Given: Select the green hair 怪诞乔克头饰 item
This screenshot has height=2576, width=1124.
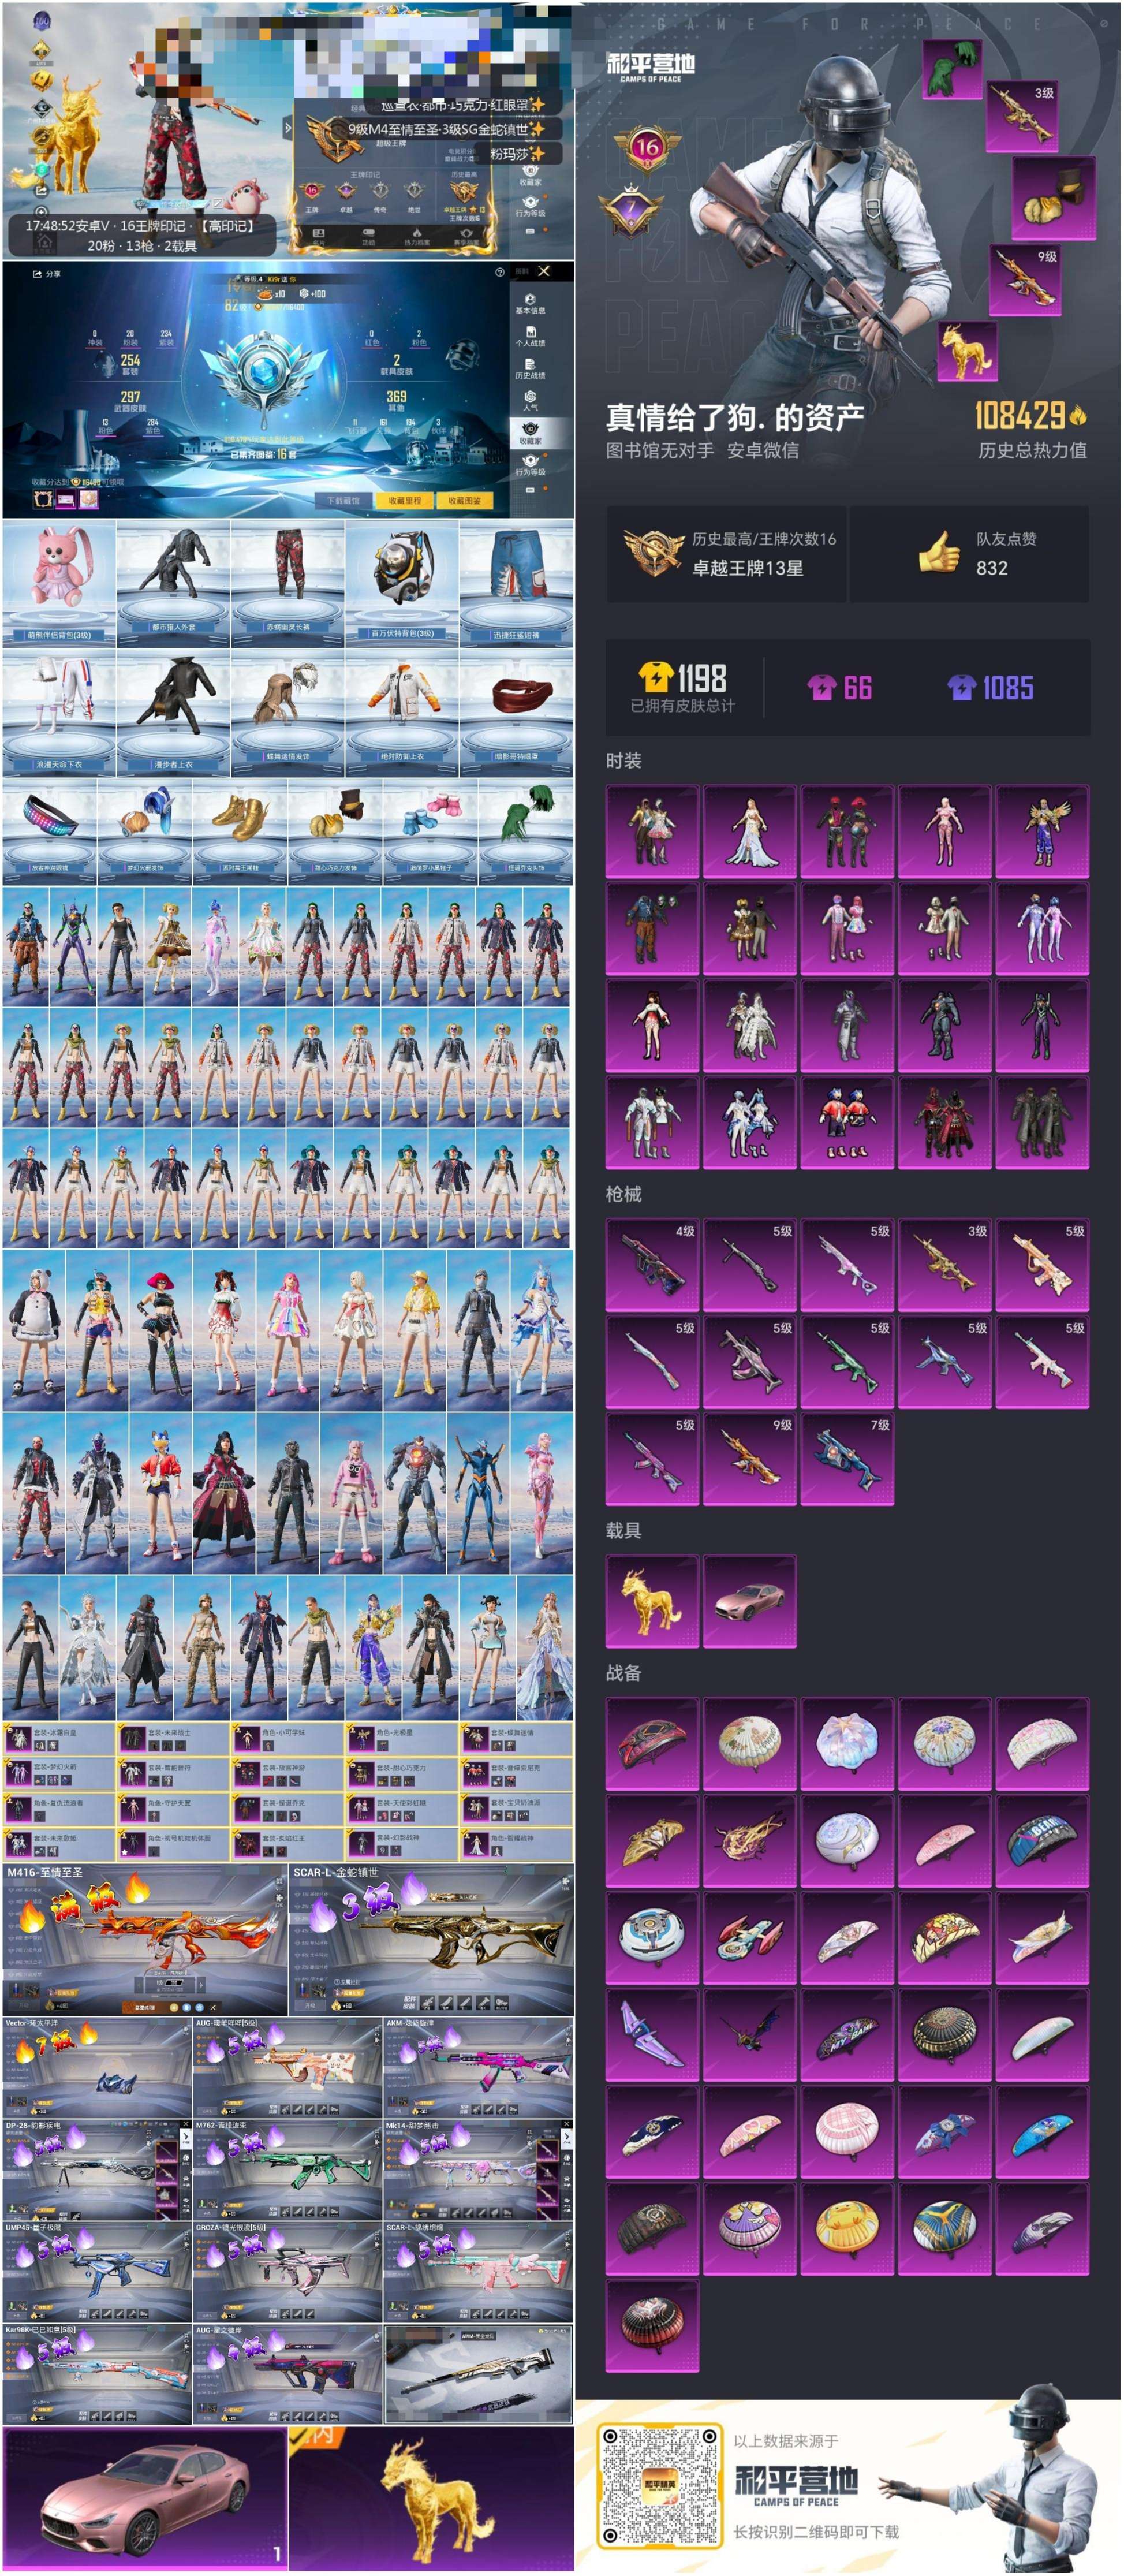Looking at the screenshot, I should [x=525, y=832].
